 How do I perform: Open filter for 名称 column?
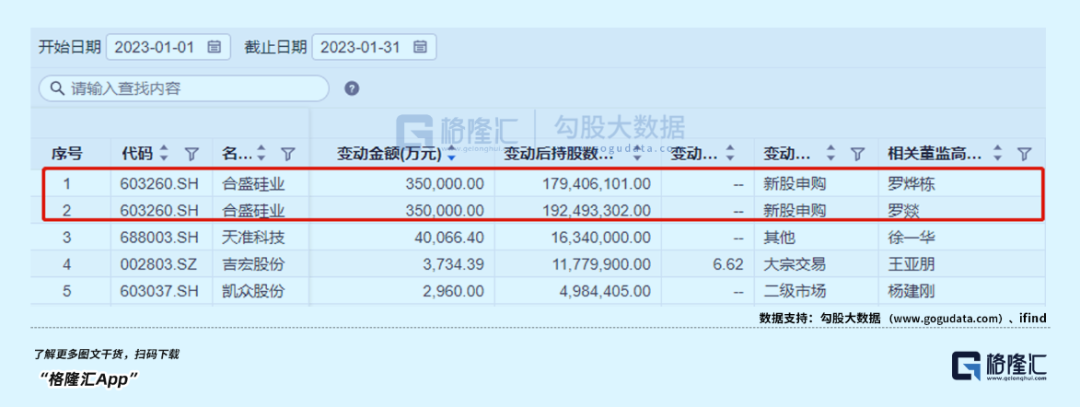click(288, 154)
